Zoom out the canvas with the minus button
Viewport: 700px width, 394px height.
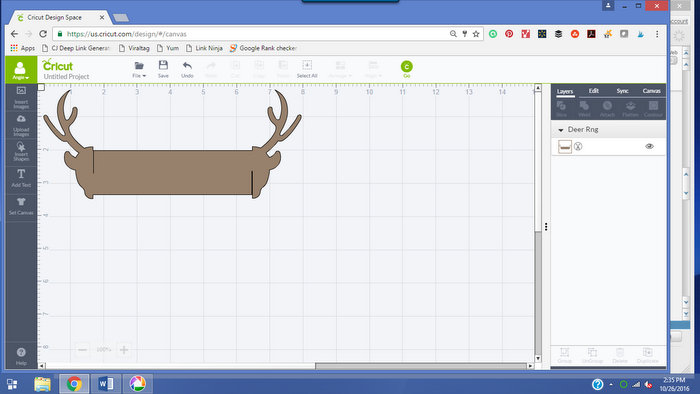82,349
